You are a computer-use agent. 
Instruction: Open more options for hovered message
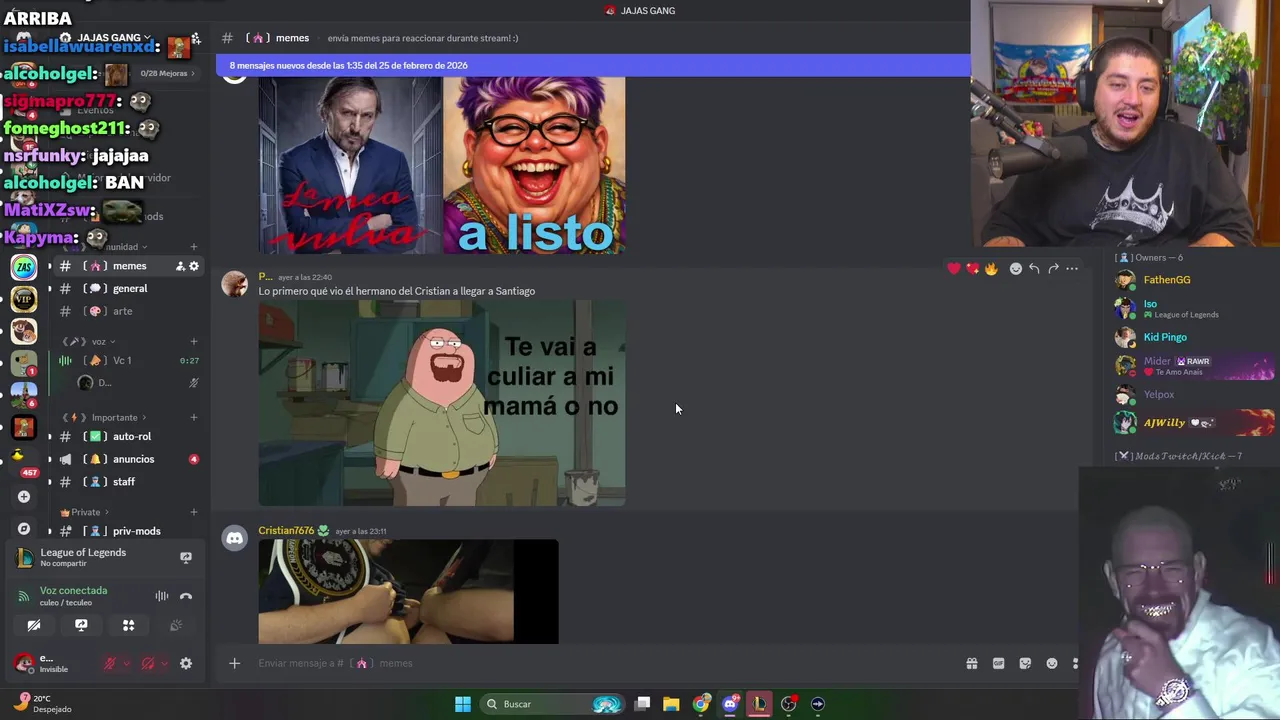coord(1072,268)
